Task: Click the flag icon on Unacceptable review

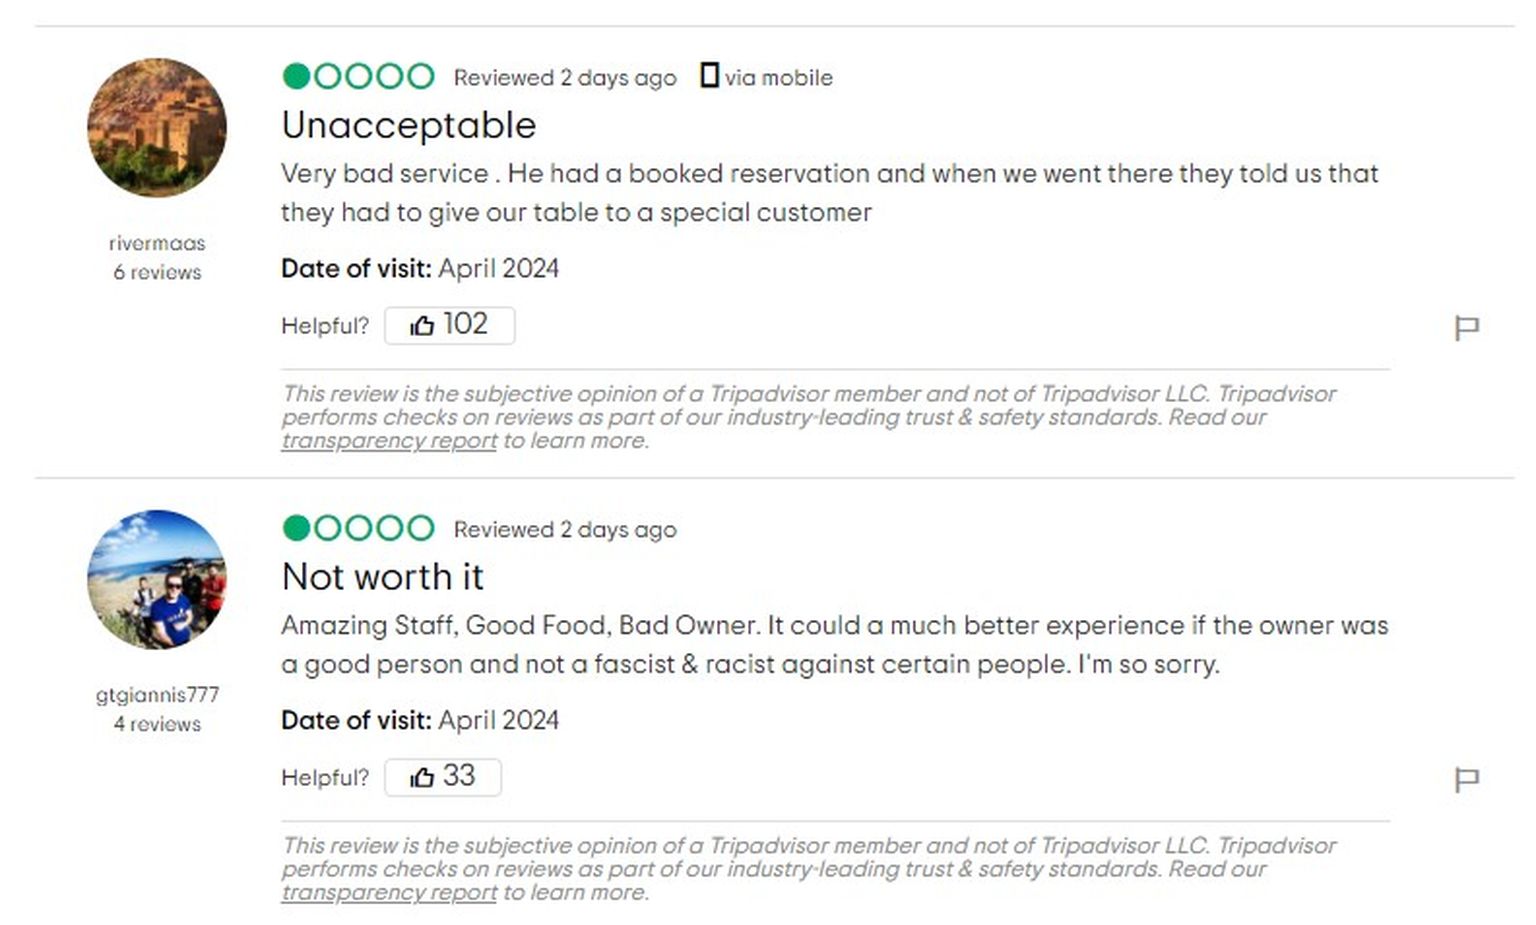Action: coord(1466,327)
